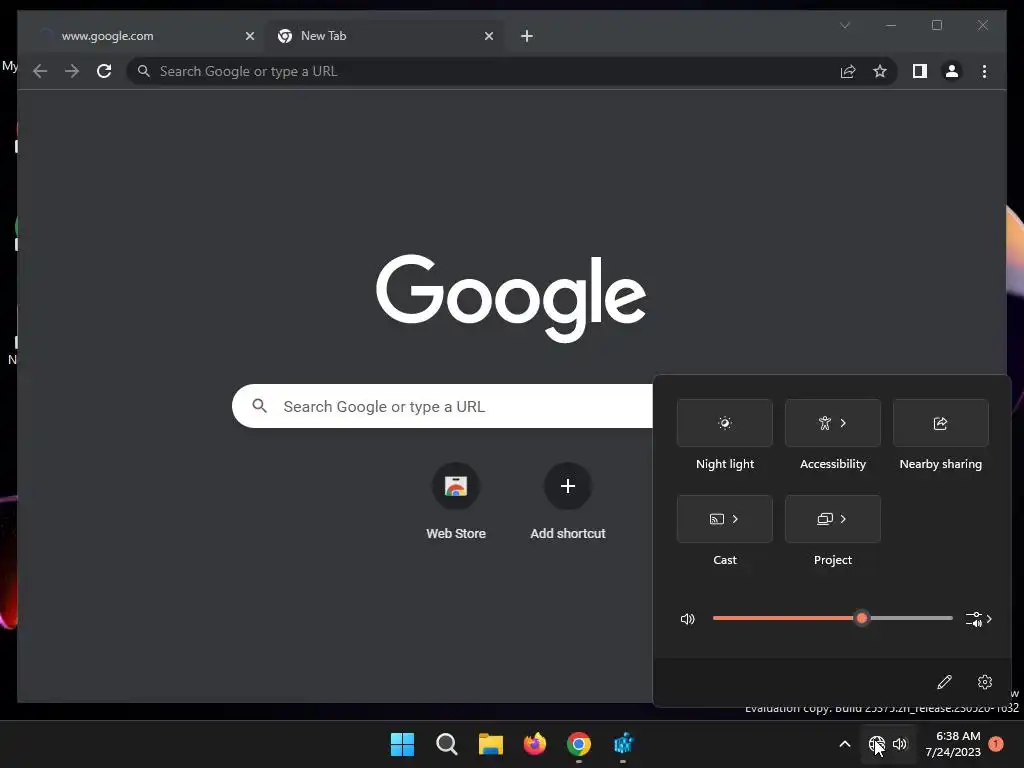Toggle the Cast quick setting

[716, 519]
